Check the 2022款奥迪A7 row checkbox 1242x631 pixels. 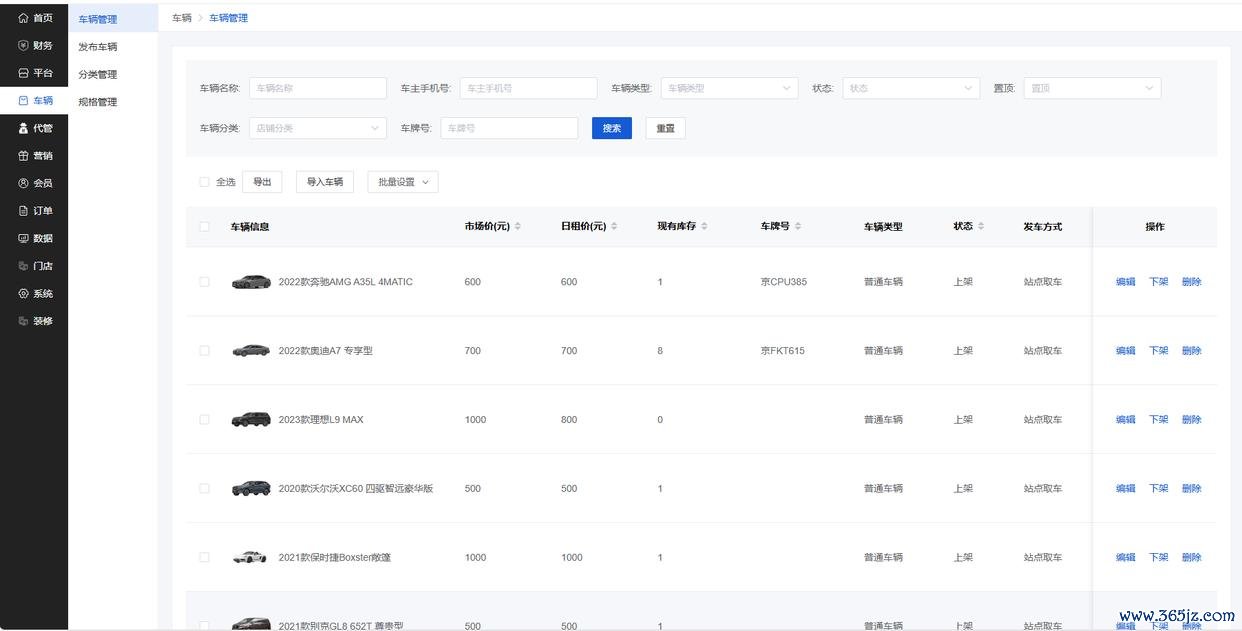(204, 351)
